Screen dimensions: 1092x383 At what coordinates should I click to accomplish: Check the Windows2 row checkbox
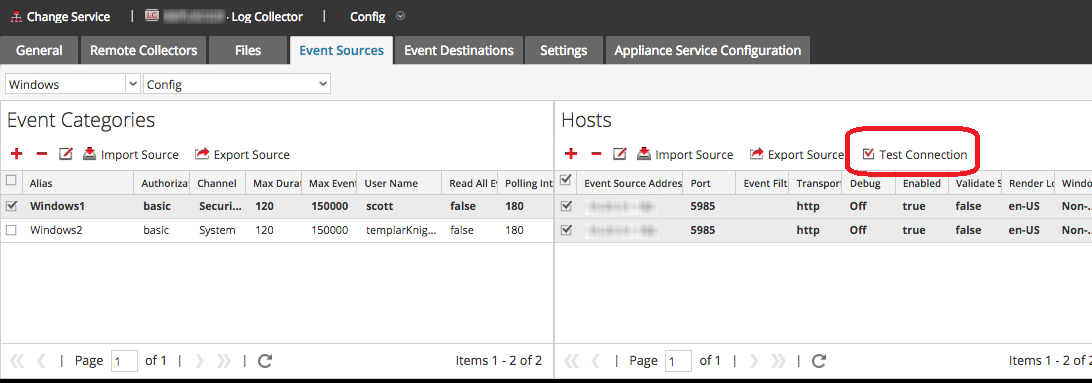pyautogui.click(x=11, y=230)
